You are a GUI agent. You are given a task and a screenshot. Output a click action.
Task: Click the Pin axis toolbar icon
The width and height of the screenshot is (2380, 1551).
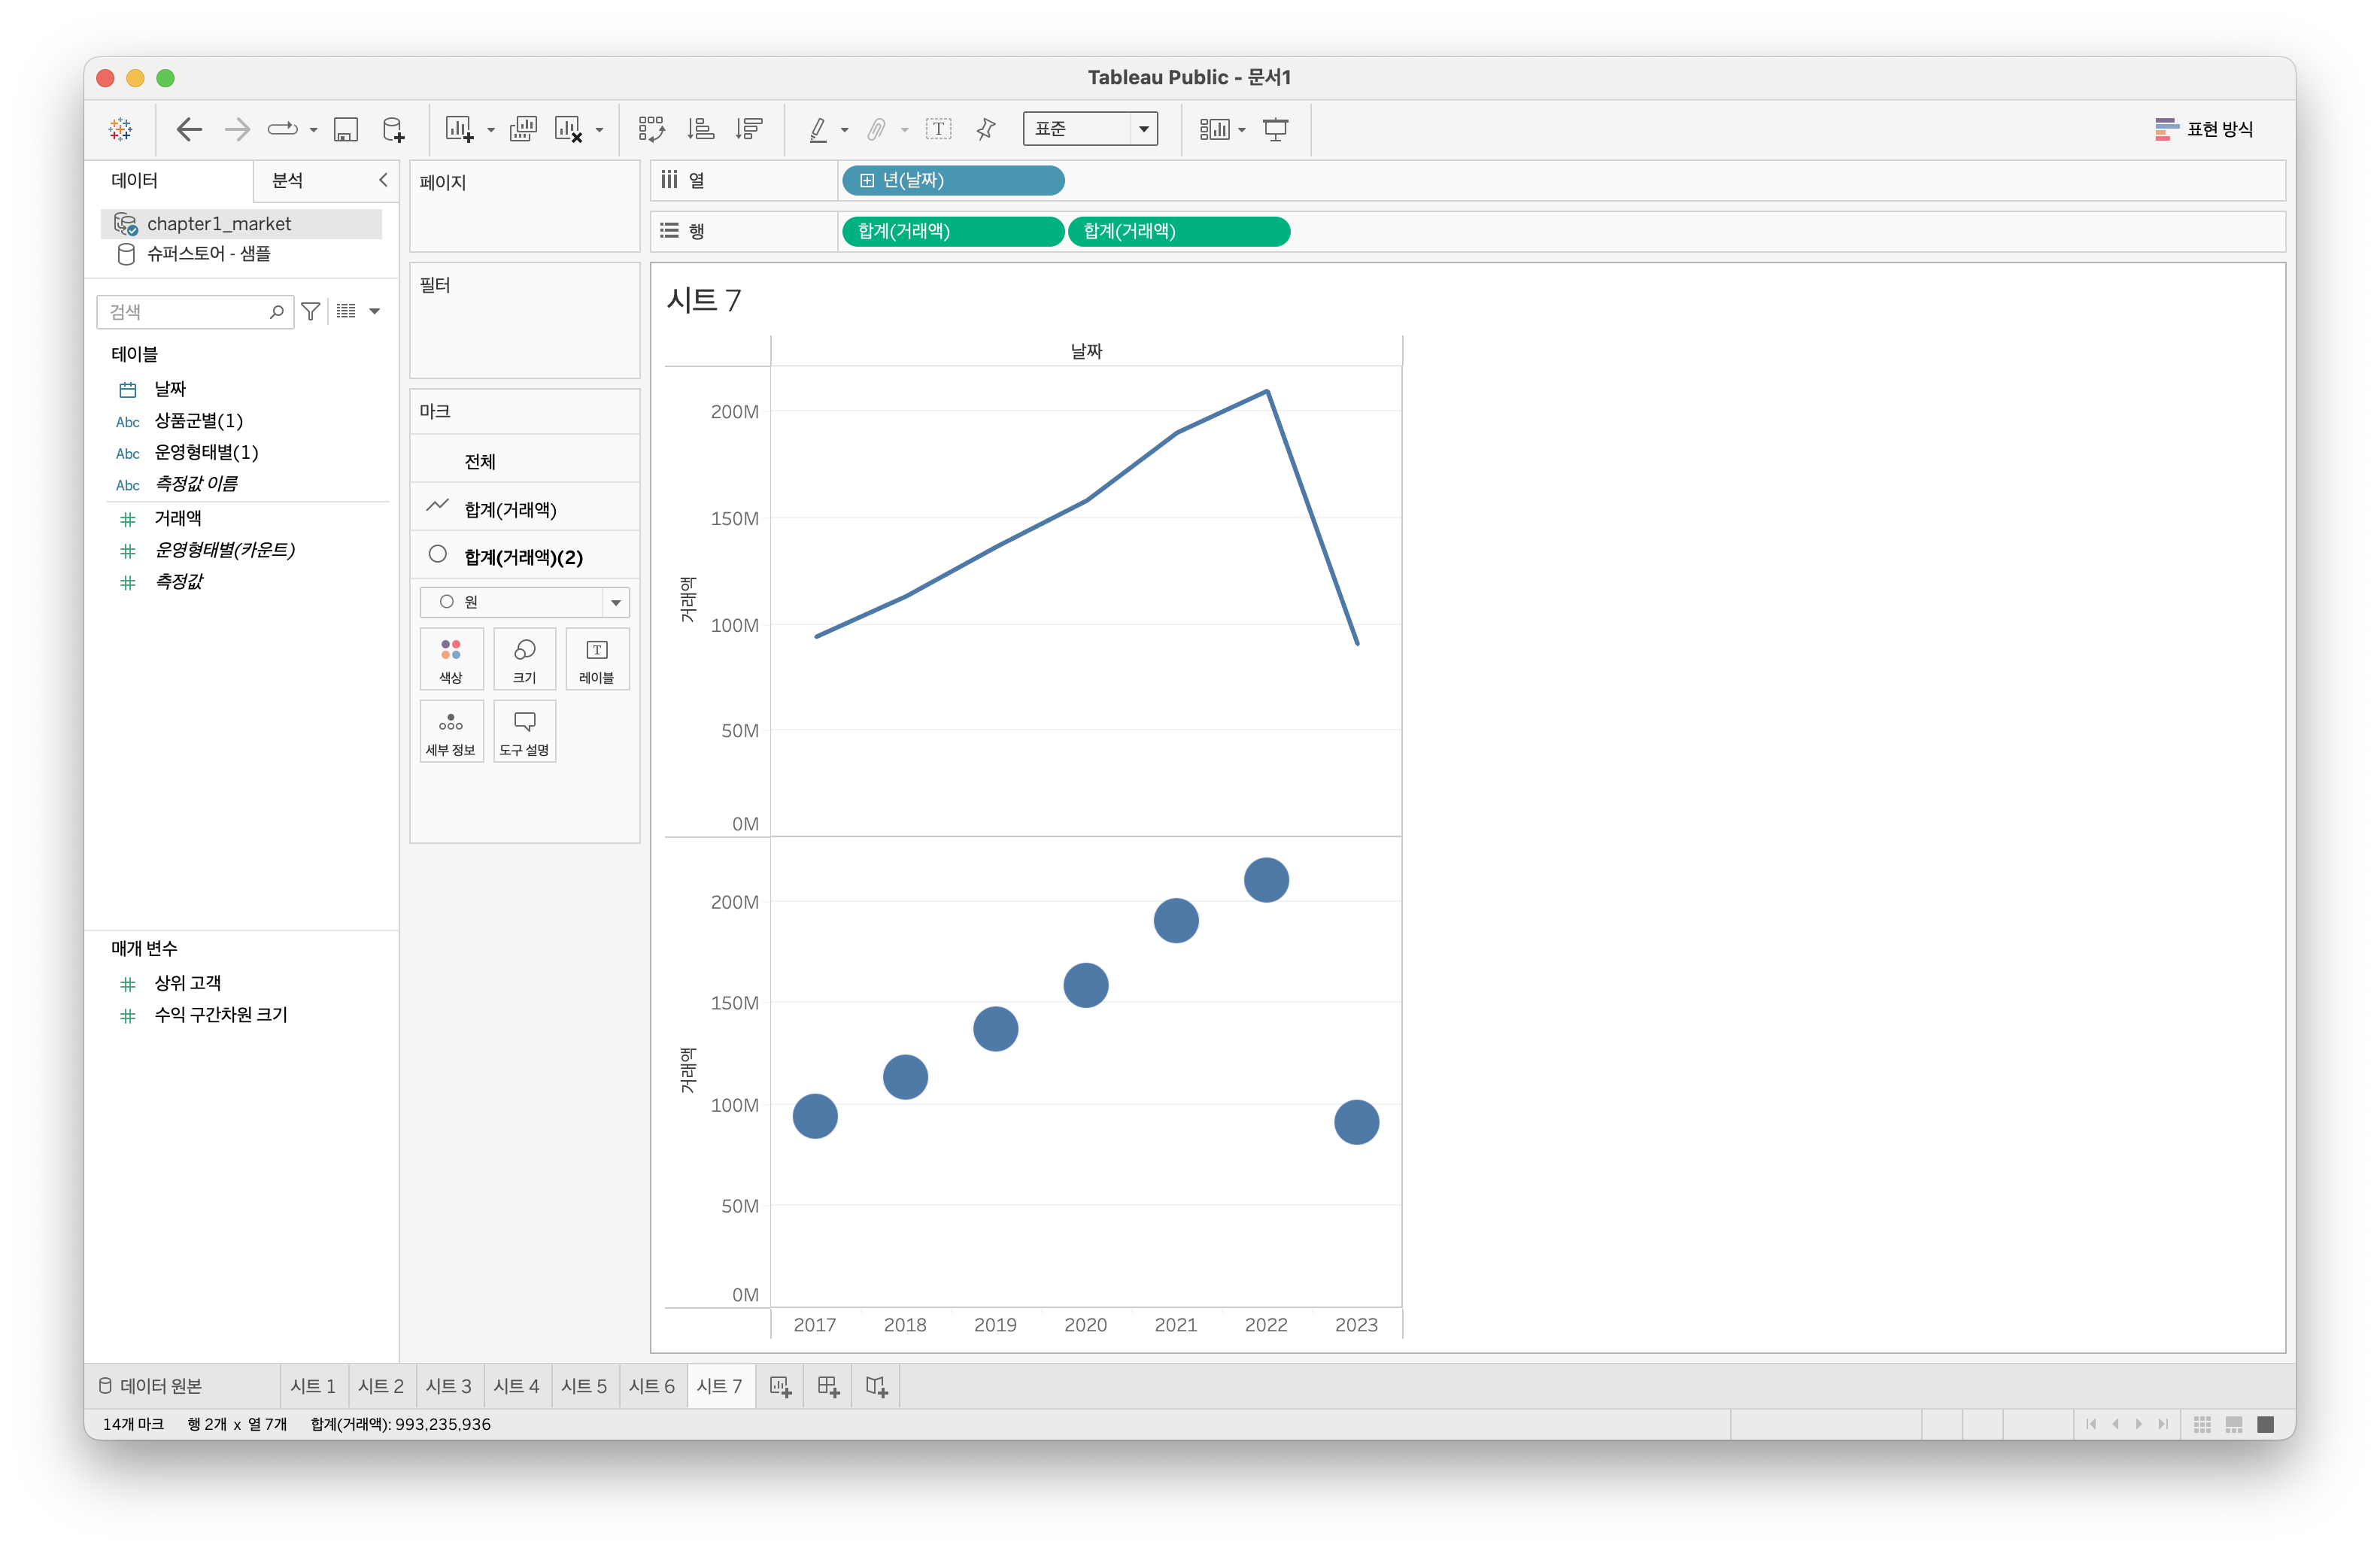pyautogui.click(x=986, y=129)
